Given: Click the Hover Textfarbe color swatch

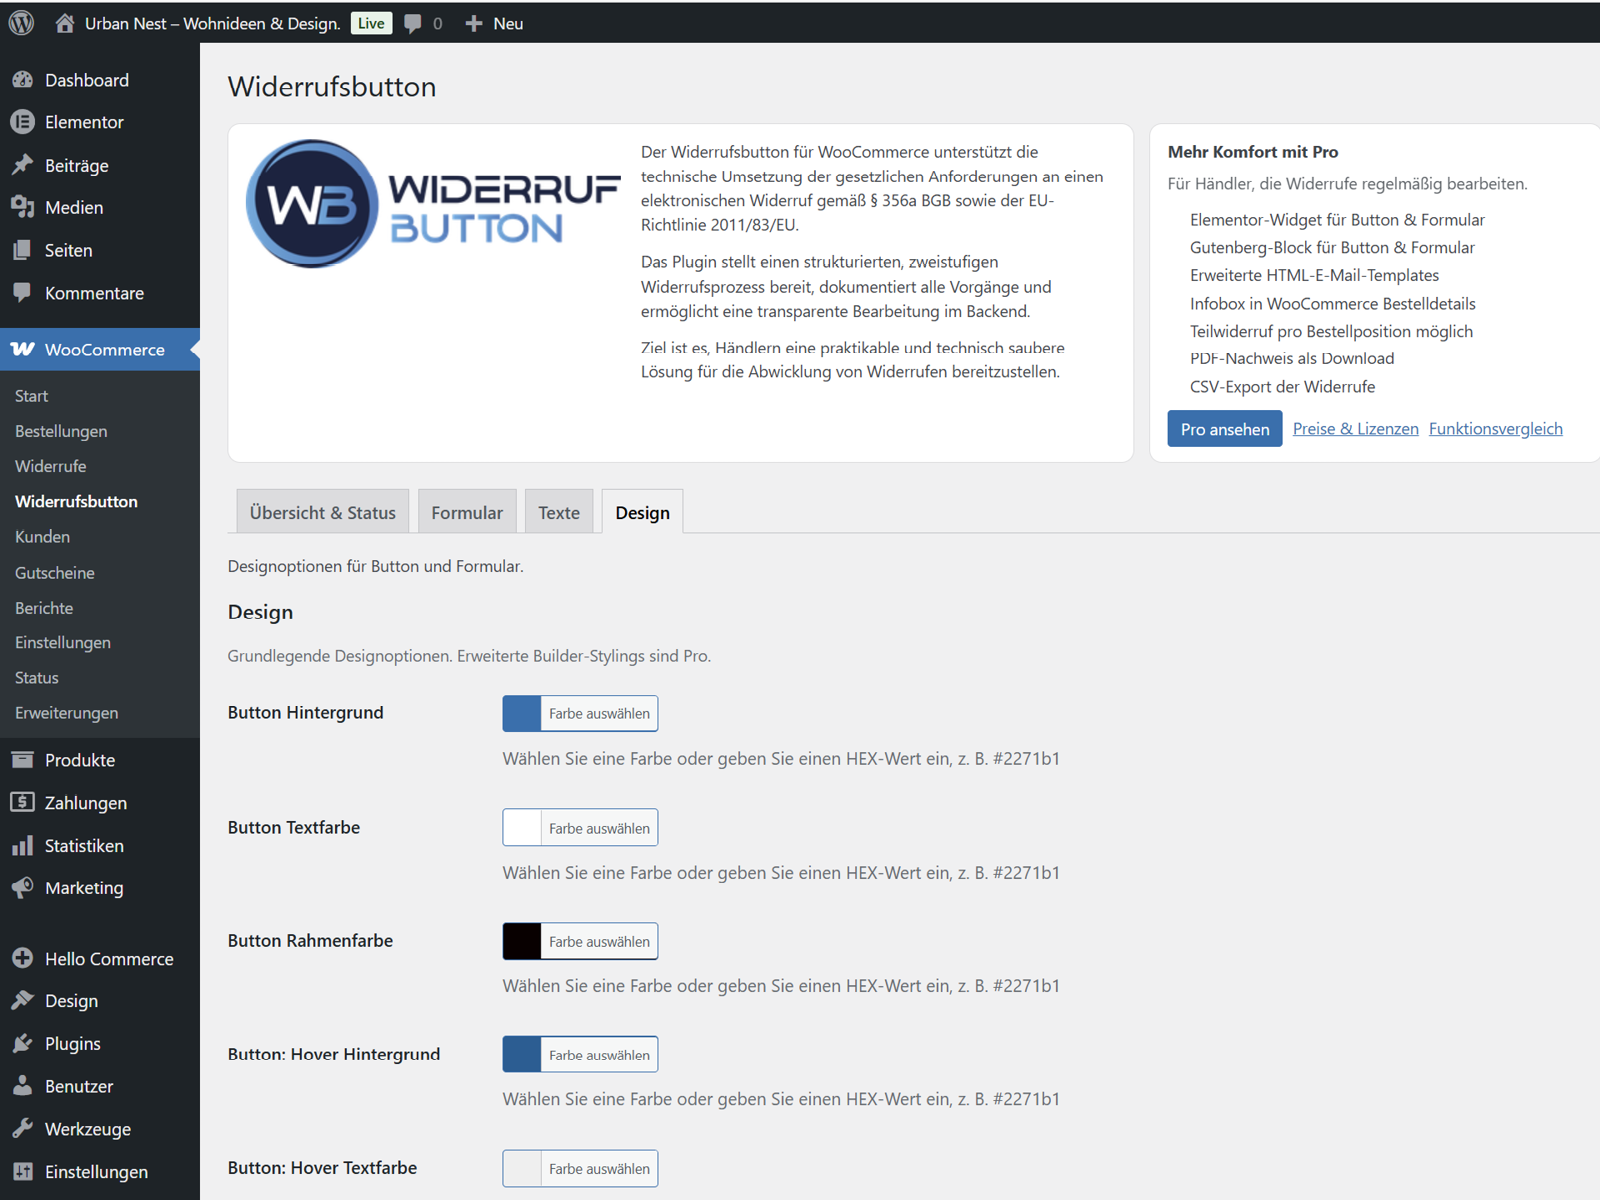Looking at the screenshot, I should point(522,1168).
